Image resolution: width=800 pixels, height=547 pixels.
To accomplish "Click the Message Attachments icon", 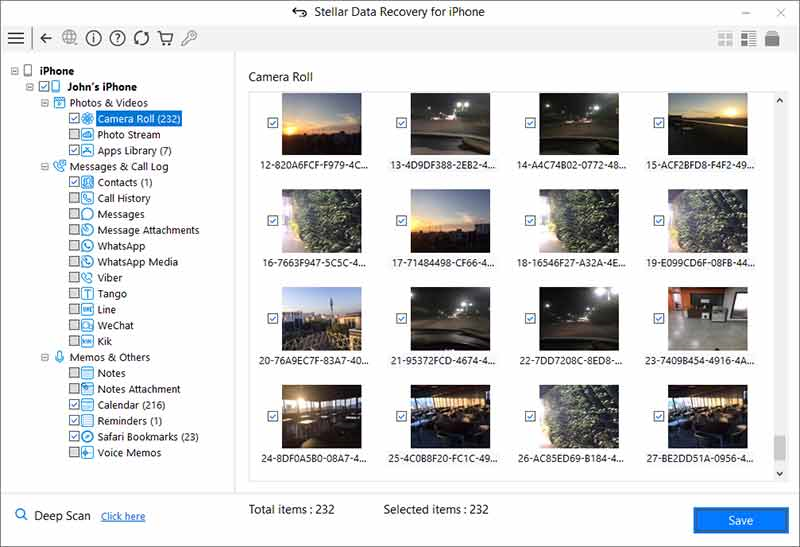I will tap(88, 230).
